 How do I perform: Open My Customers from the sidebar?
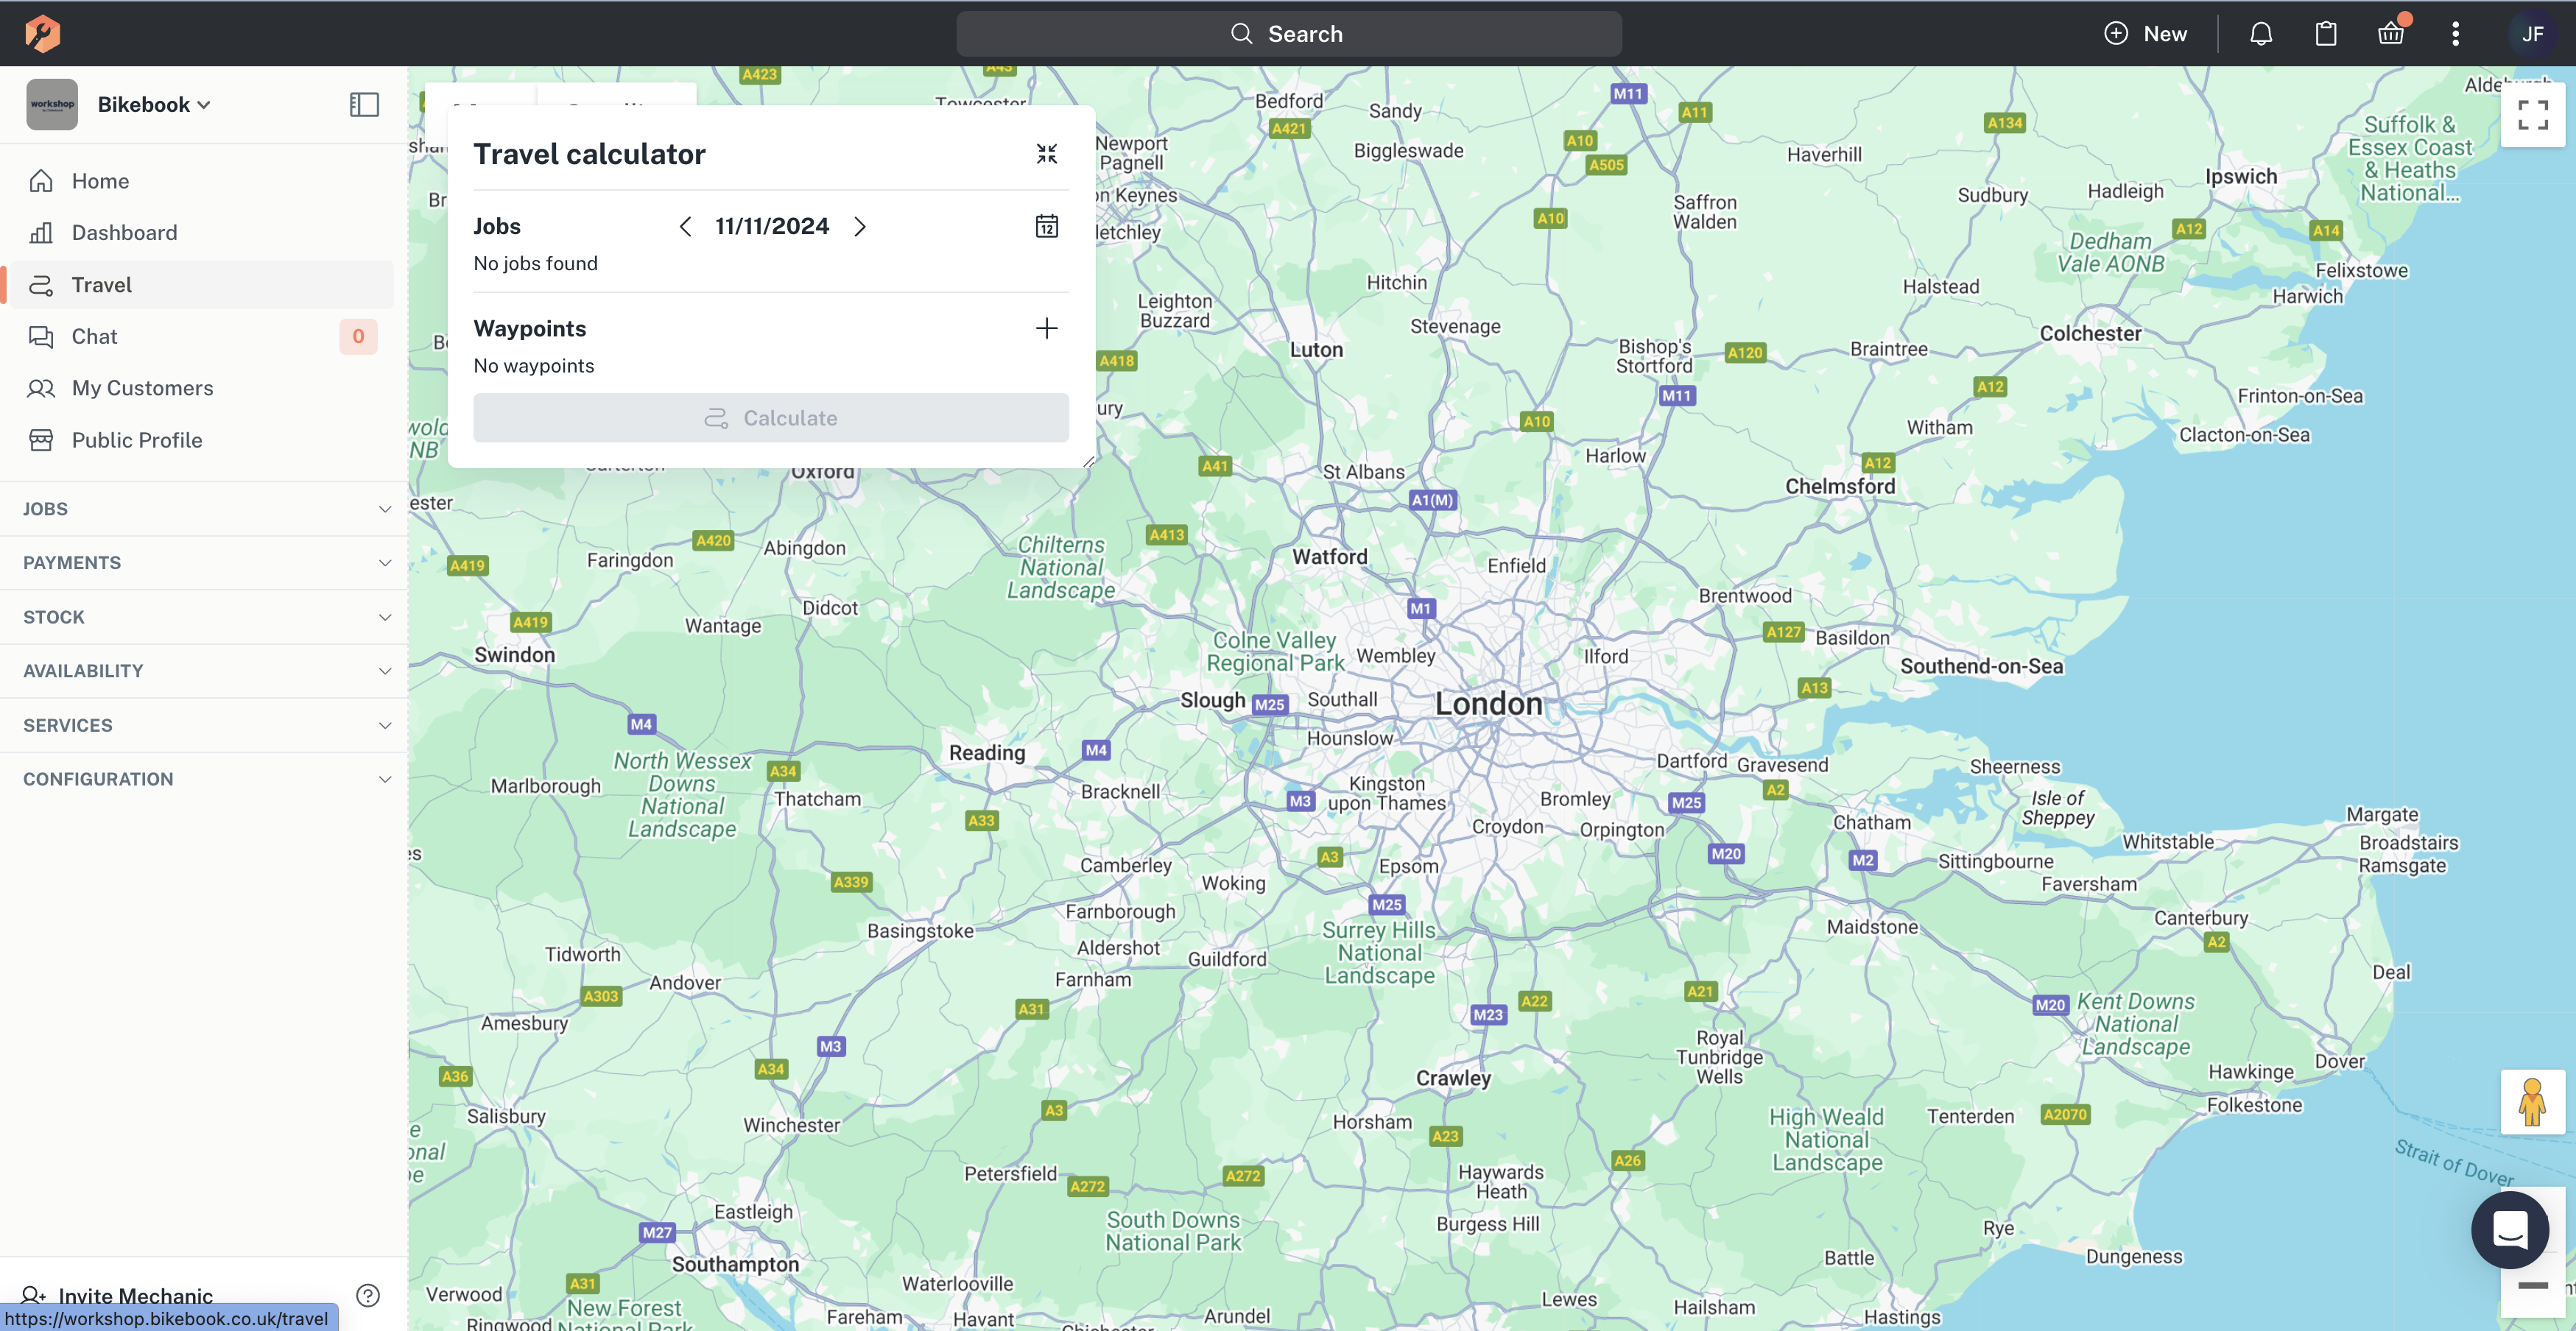(142, 388)
